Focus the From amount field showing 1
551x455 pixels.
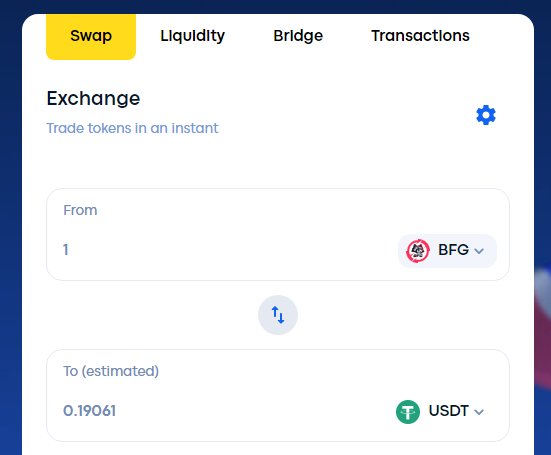[x=225, y=250]
